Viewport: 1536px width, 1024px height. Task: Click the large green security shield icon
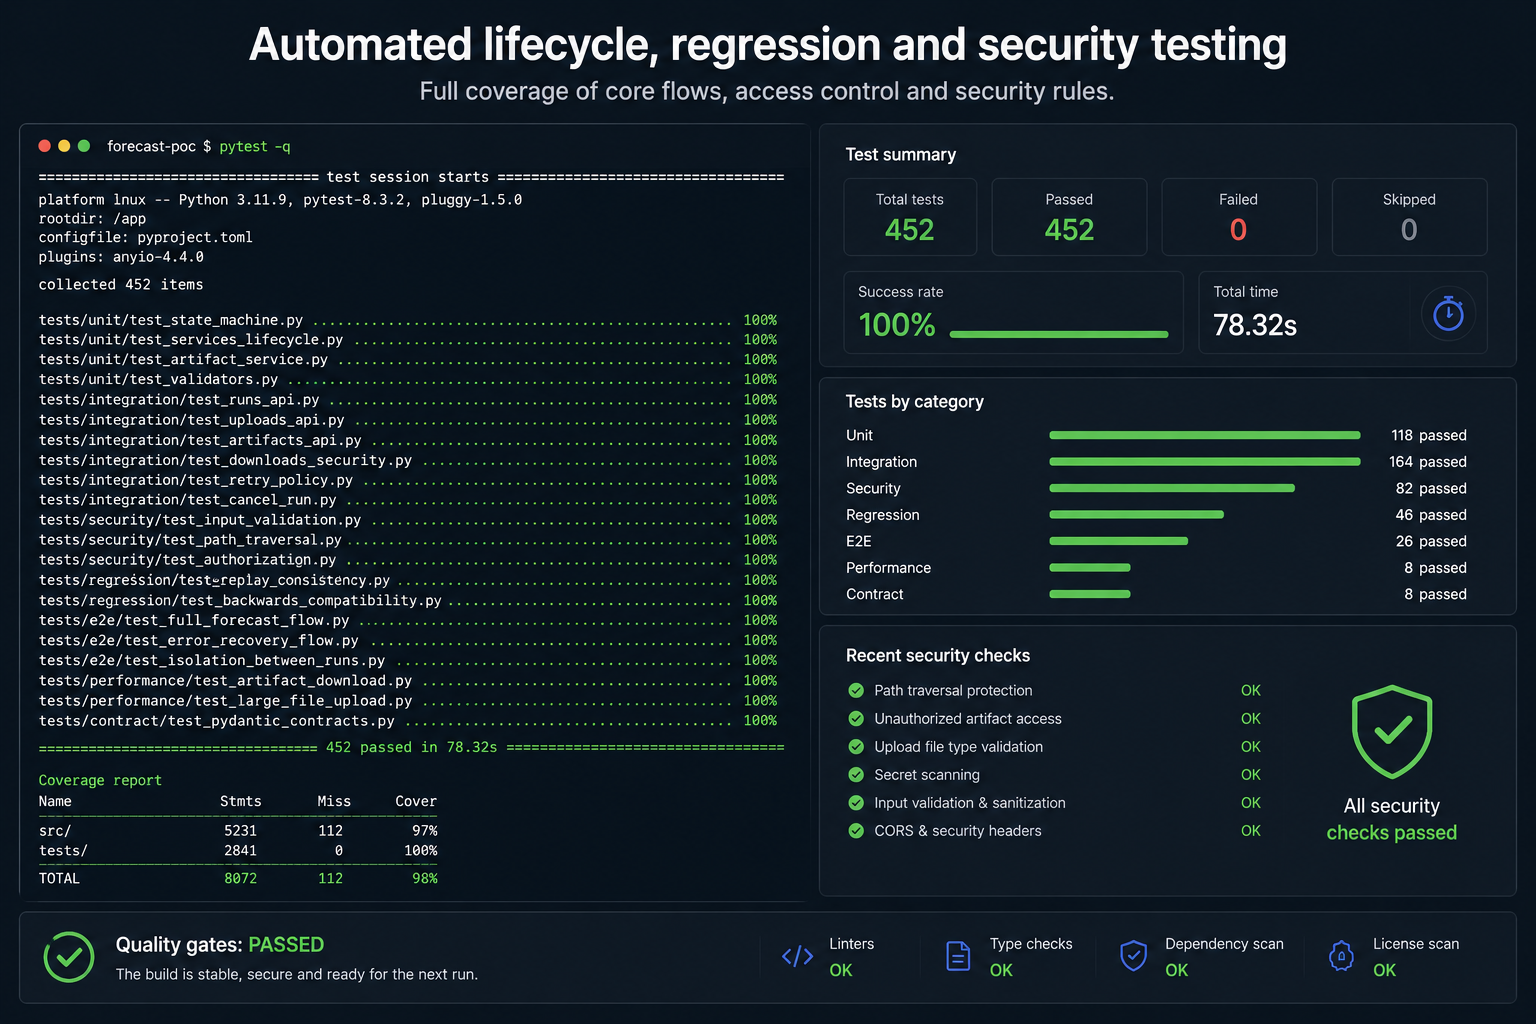[1392, 732]
